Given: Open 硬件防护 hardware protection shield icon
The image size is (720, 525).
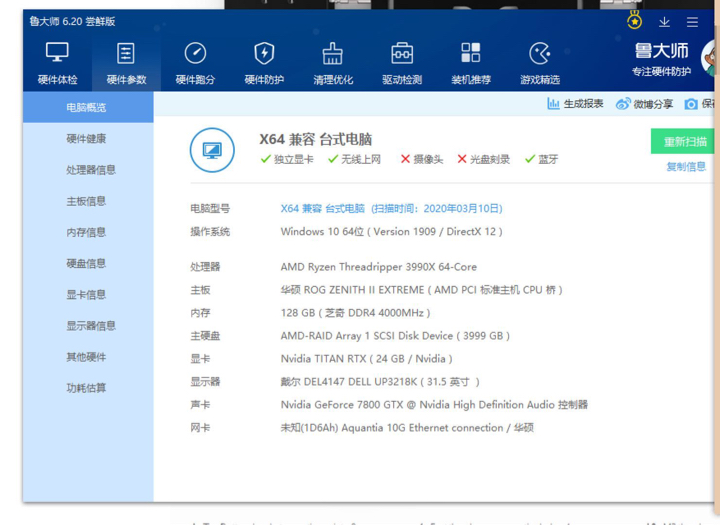Looking at the screenshot, I should tap(264, 54).
